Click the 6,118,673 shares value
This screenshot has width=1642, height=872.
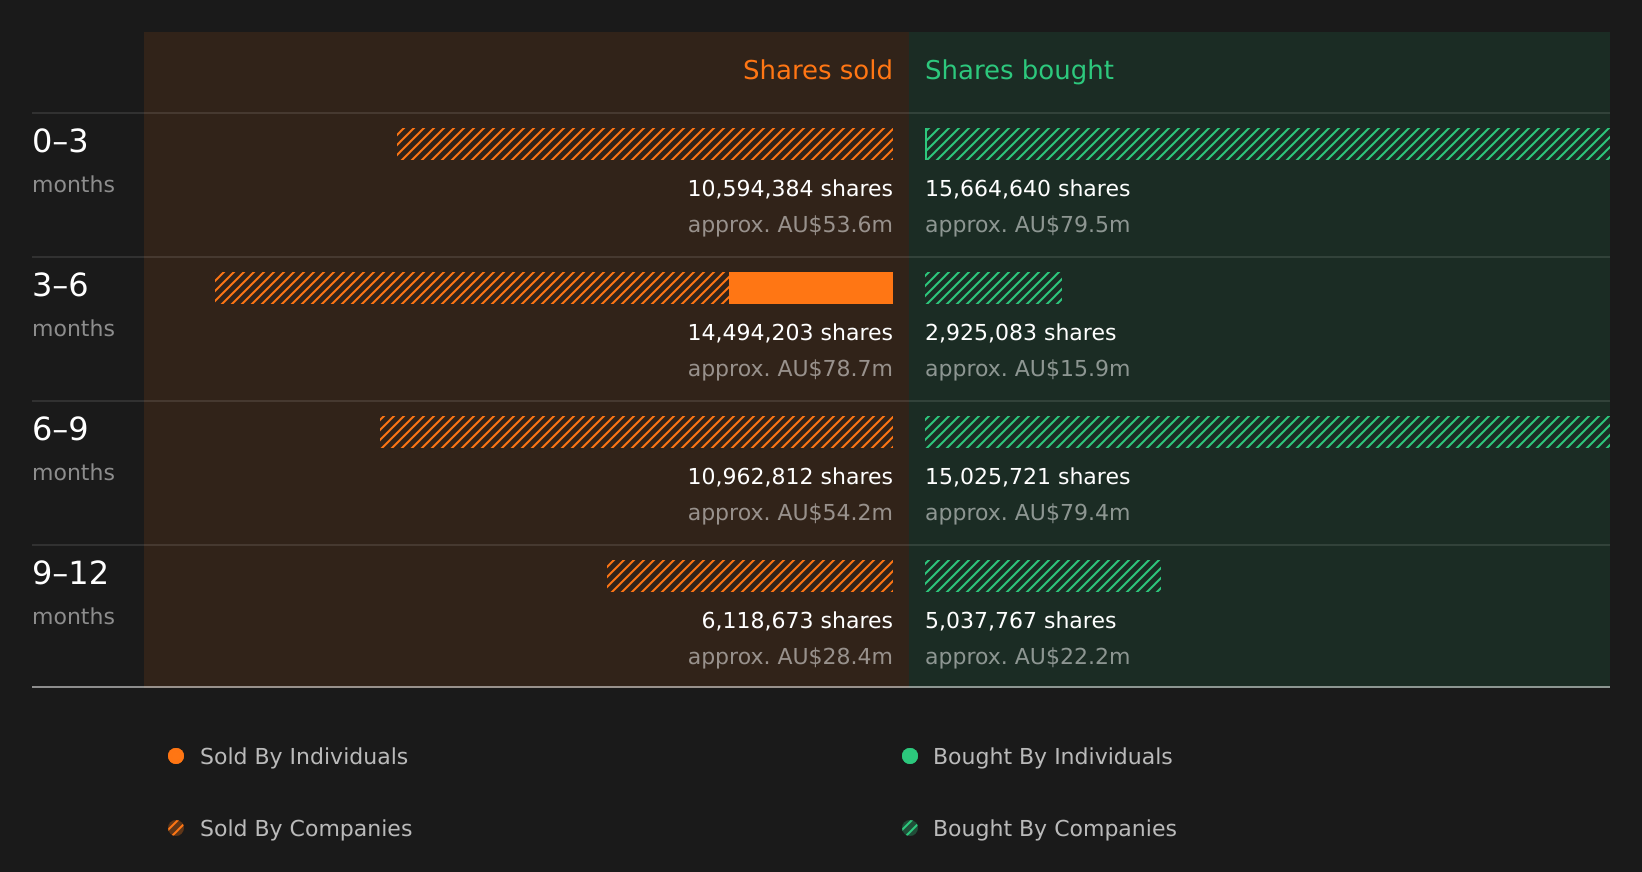[x=797, y=621]
